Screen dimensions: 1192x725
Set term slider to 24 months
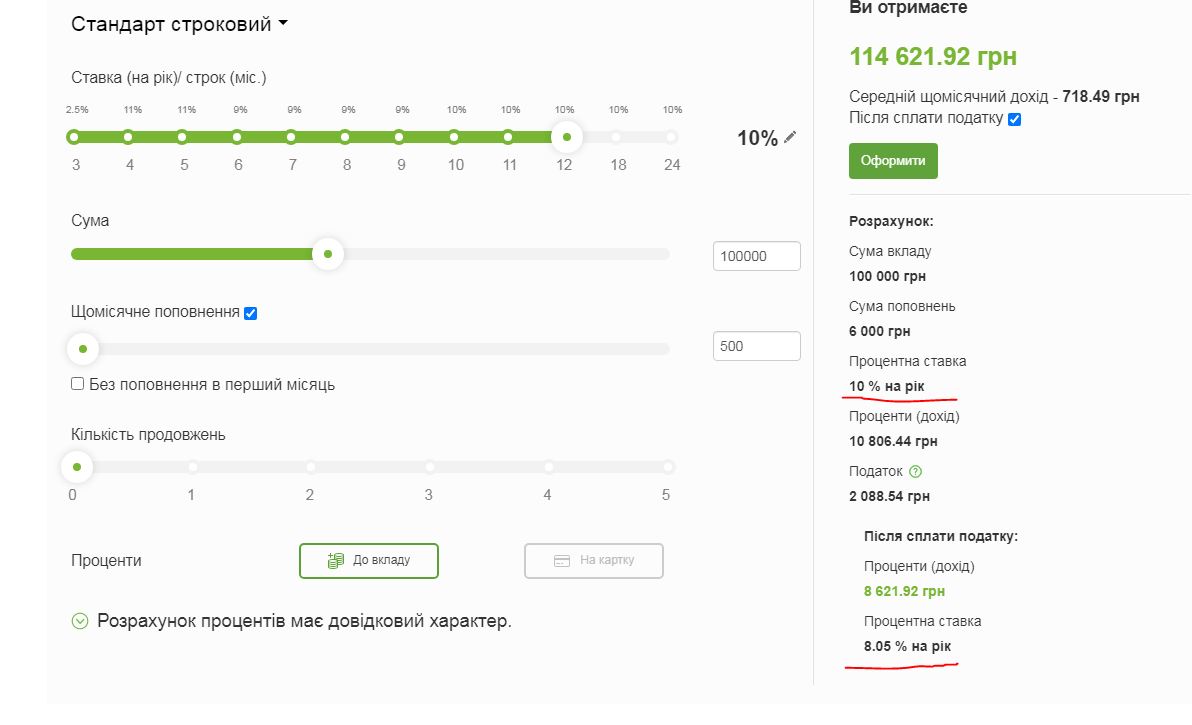671,137
